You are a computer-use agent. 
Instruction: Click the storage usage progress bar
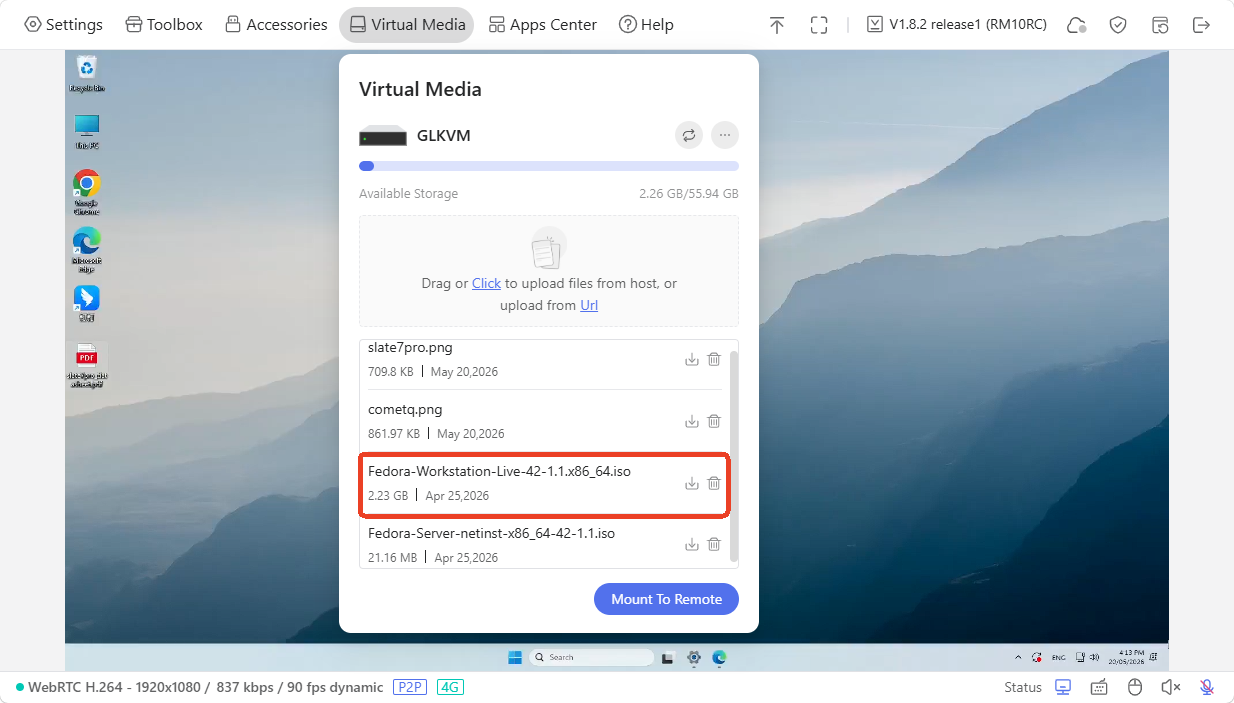pos(549,166)
